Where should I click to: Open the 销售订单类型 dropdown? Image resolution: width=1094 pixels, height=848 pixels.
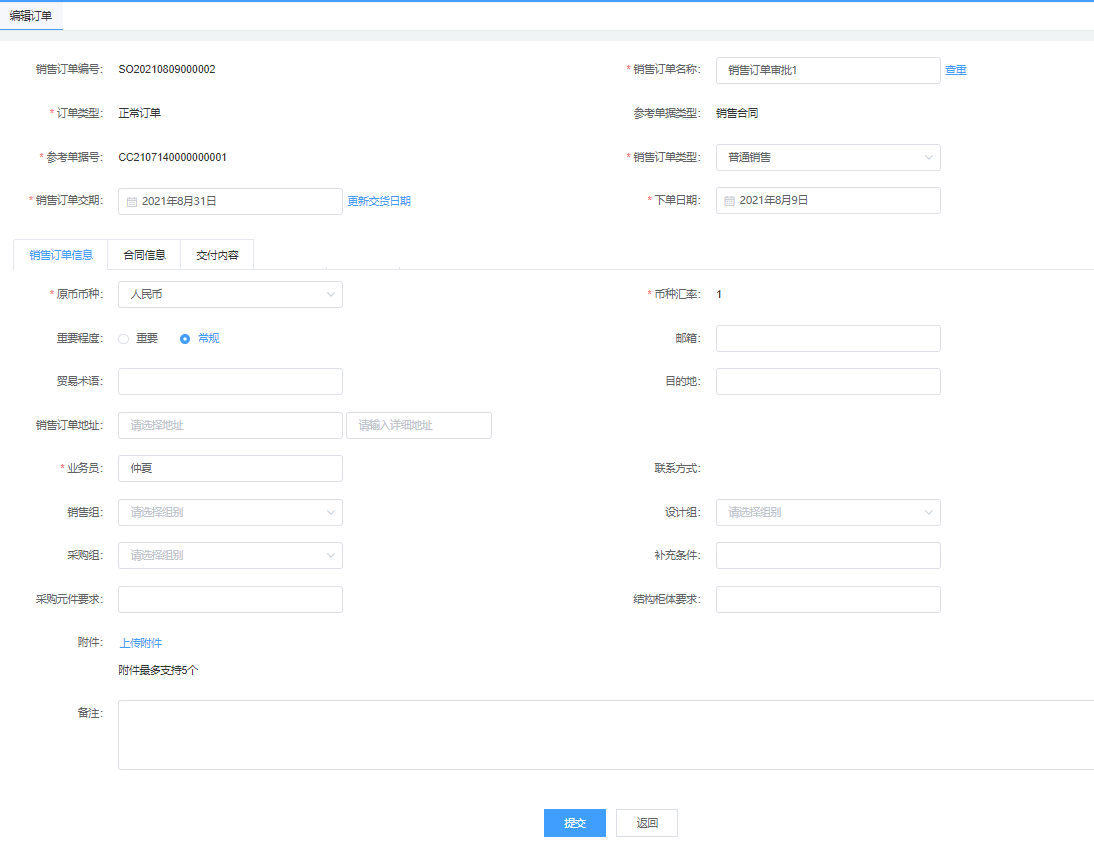point(828,157)
